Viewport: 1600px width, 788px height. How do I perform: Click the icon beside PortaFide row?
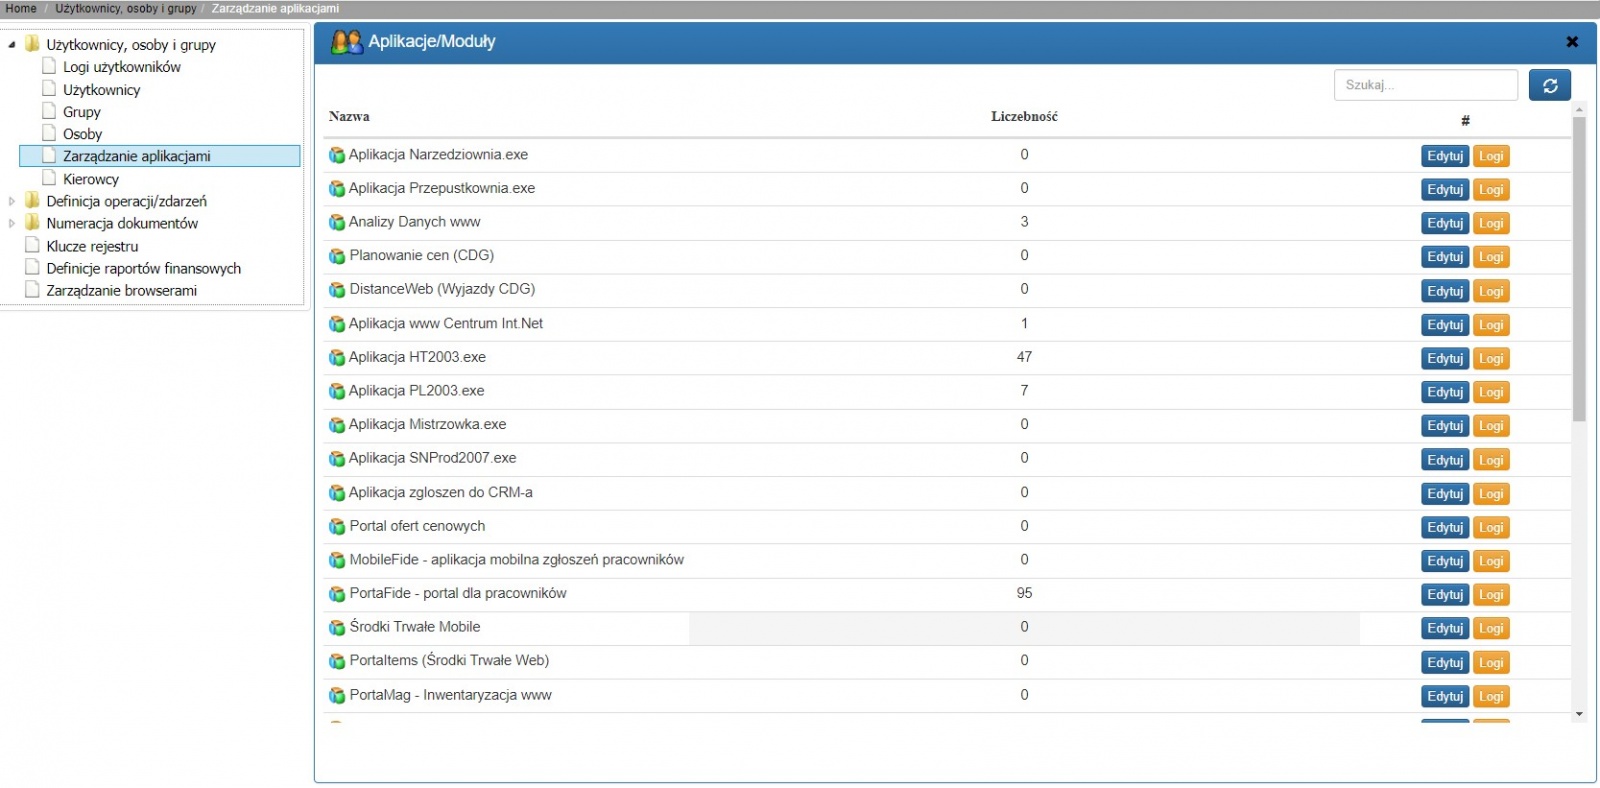(337, 594)
